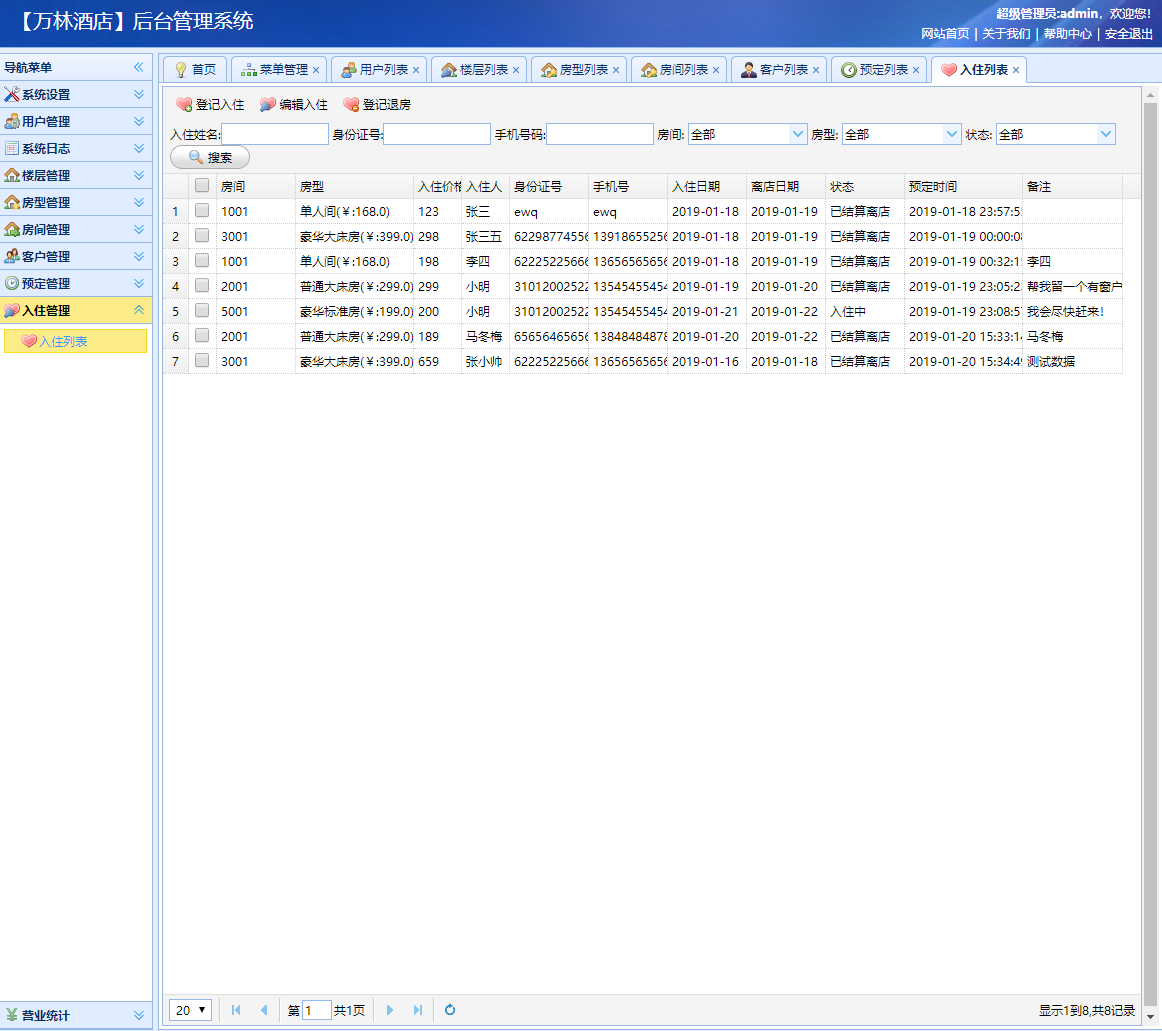Open the 状态 filter dropdown
The width and height of the screenshot is (1162, 1031).
[x=1106, y=134]
